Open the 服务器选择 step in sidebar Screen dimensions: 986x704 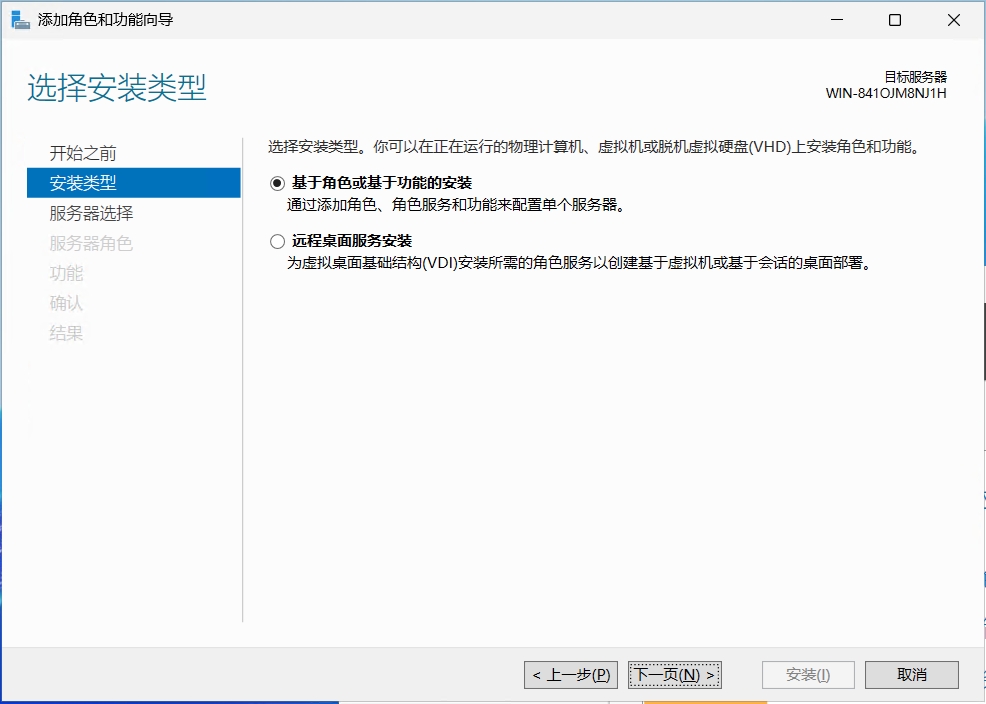point(91,213)
